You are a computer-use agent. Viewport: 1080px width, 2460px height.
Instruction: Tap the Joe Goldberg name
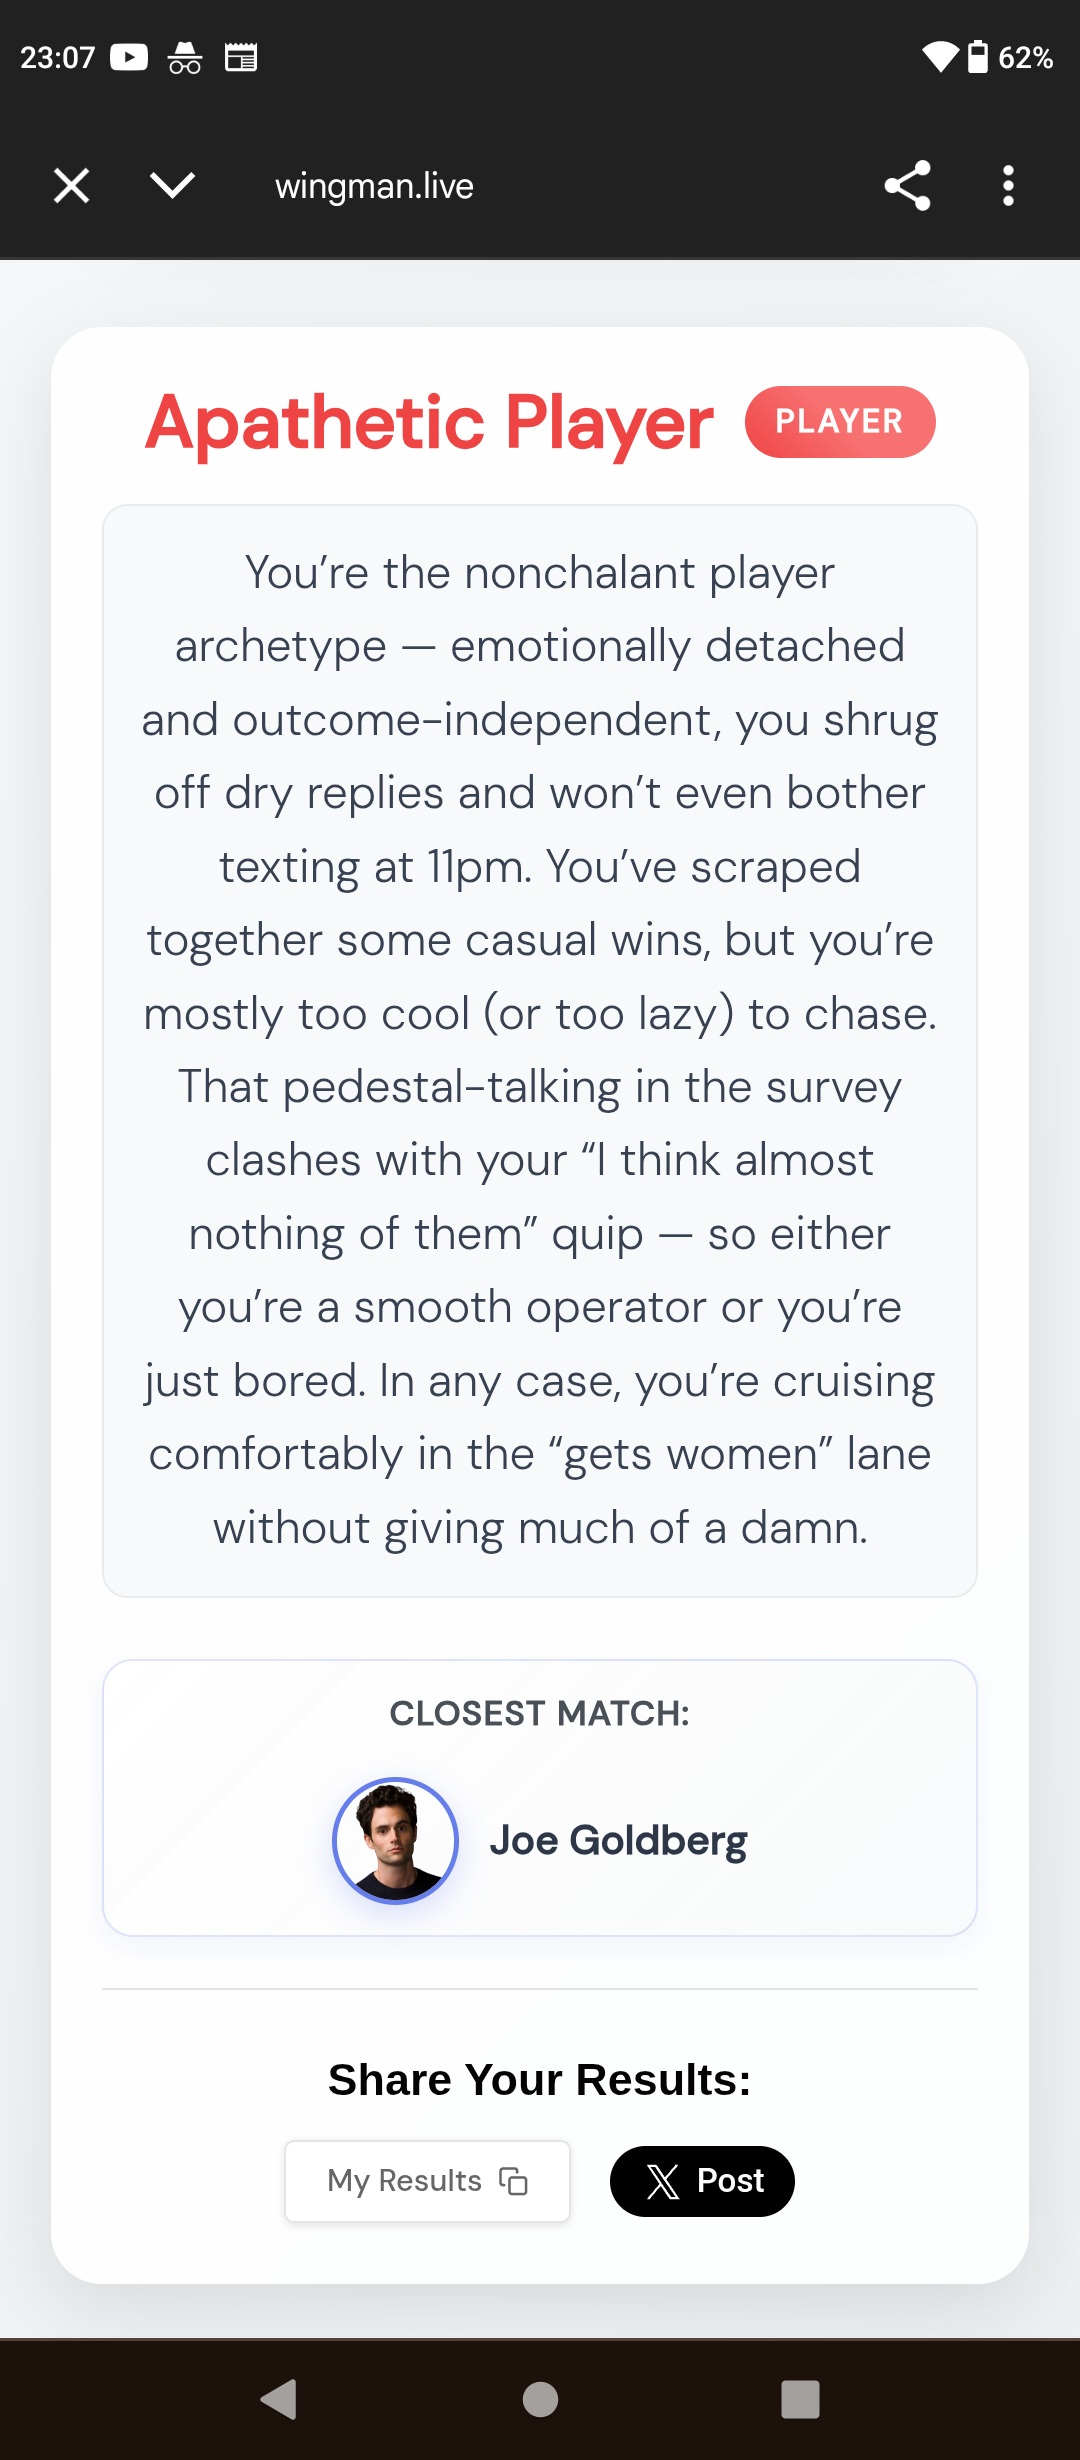(618, 1840)
